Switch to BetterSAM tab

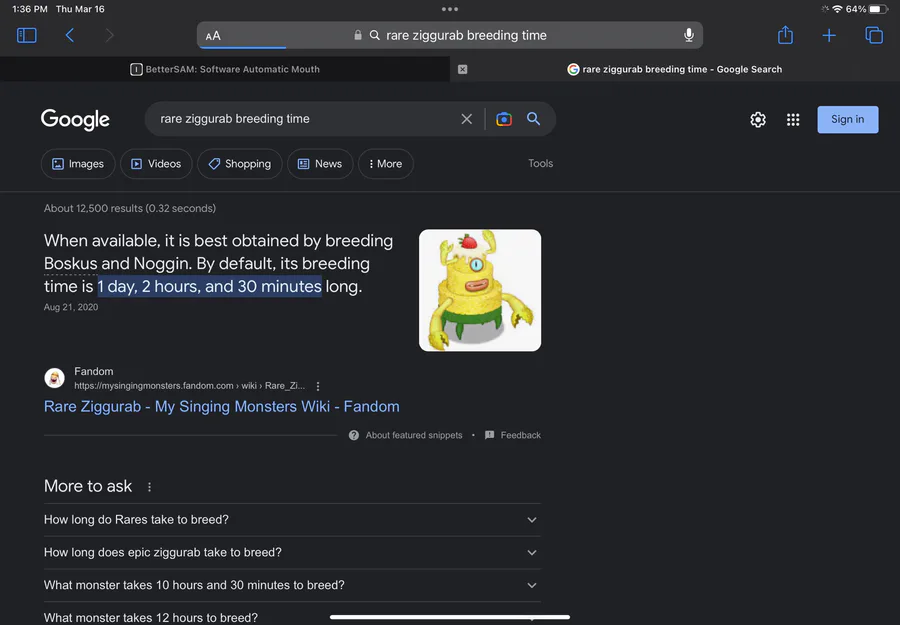225,69
